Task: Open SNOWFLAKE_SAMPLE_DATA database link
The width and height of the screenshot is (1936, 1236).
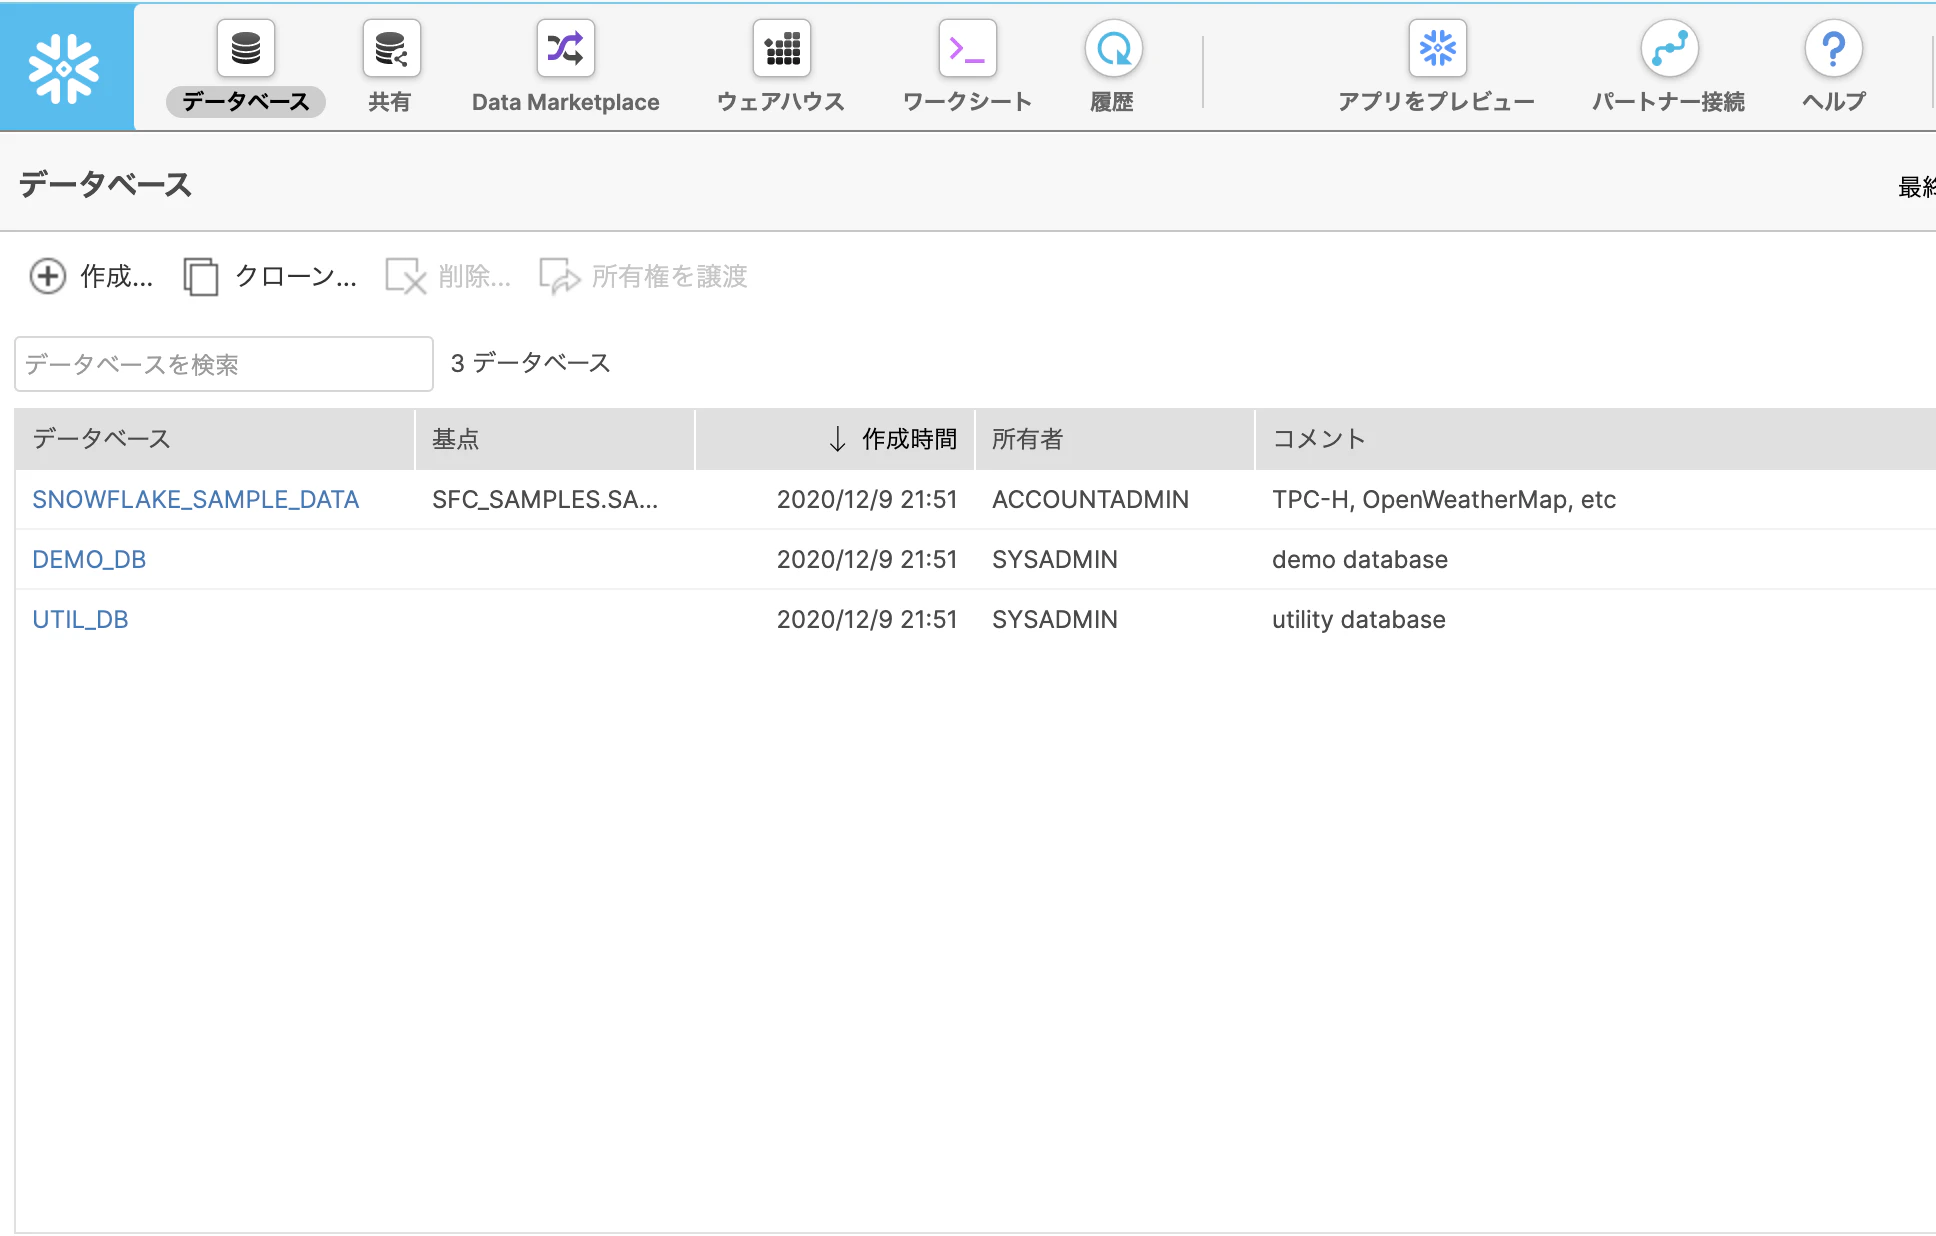Action: (195, 499)
